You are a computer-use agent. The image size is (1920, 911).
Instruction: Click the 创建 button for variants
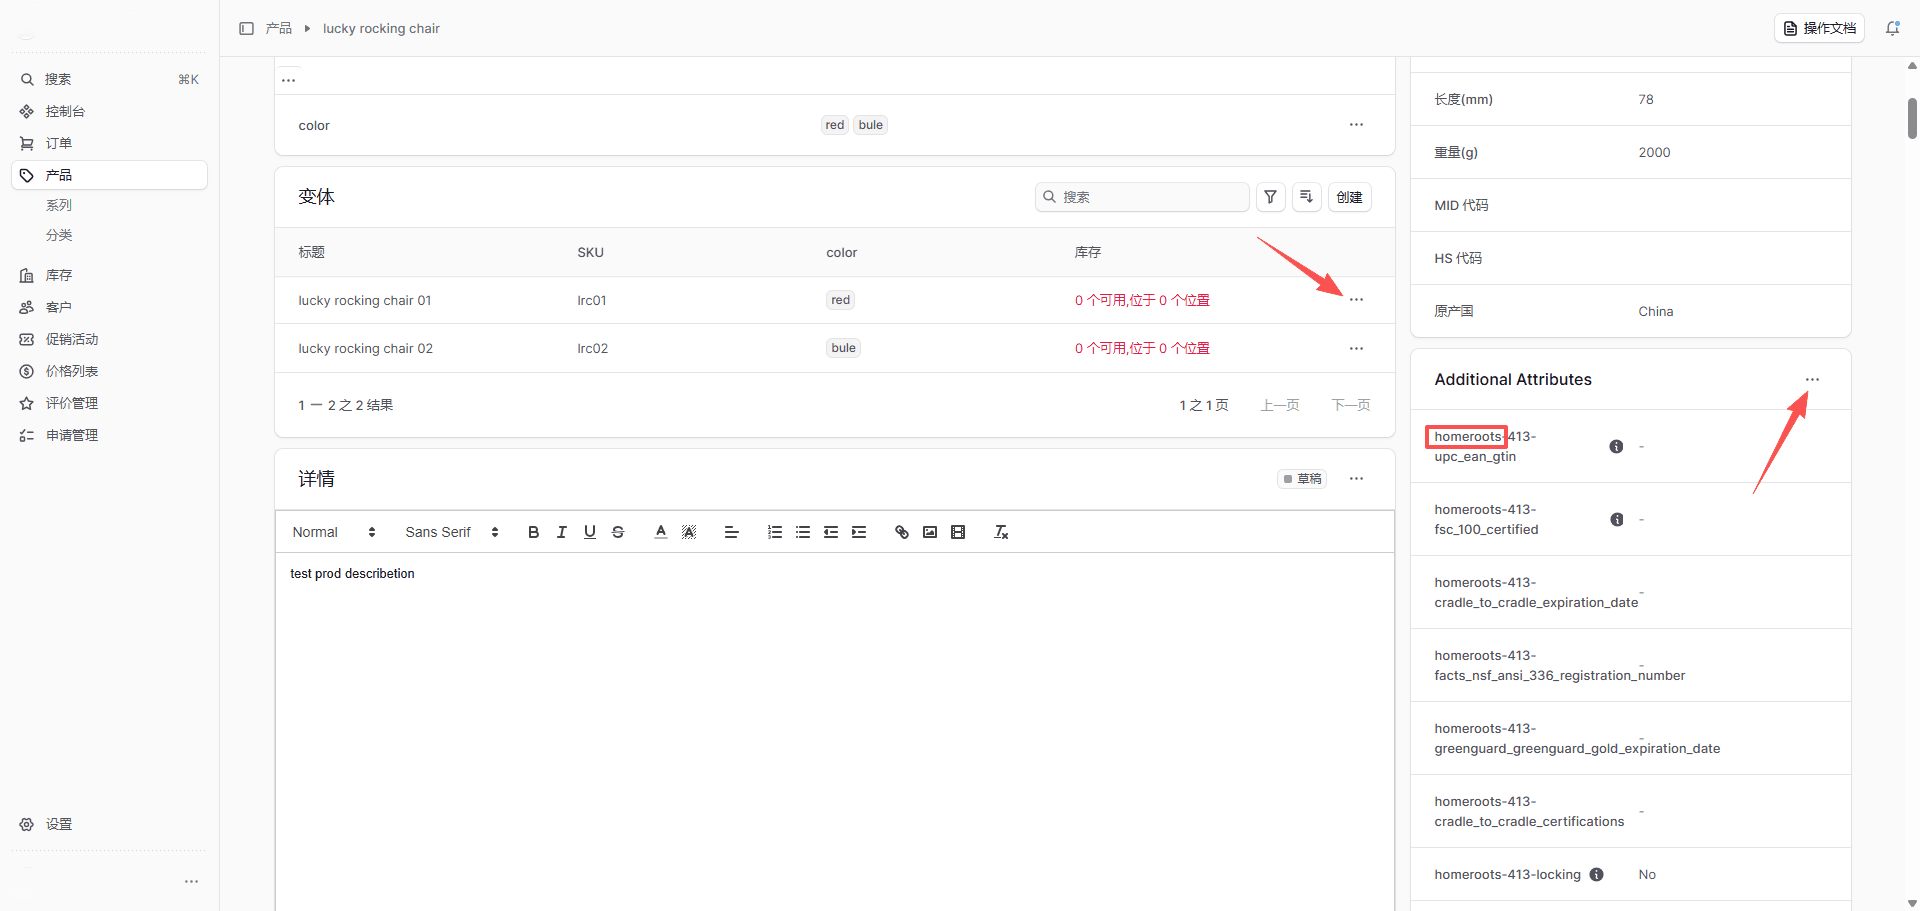[1349, 197]
